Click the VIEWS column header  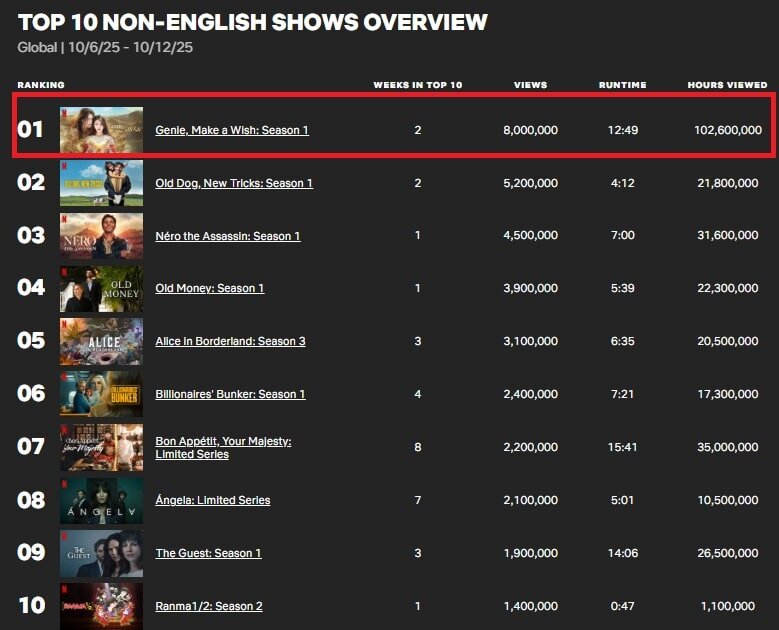point(531,85)
